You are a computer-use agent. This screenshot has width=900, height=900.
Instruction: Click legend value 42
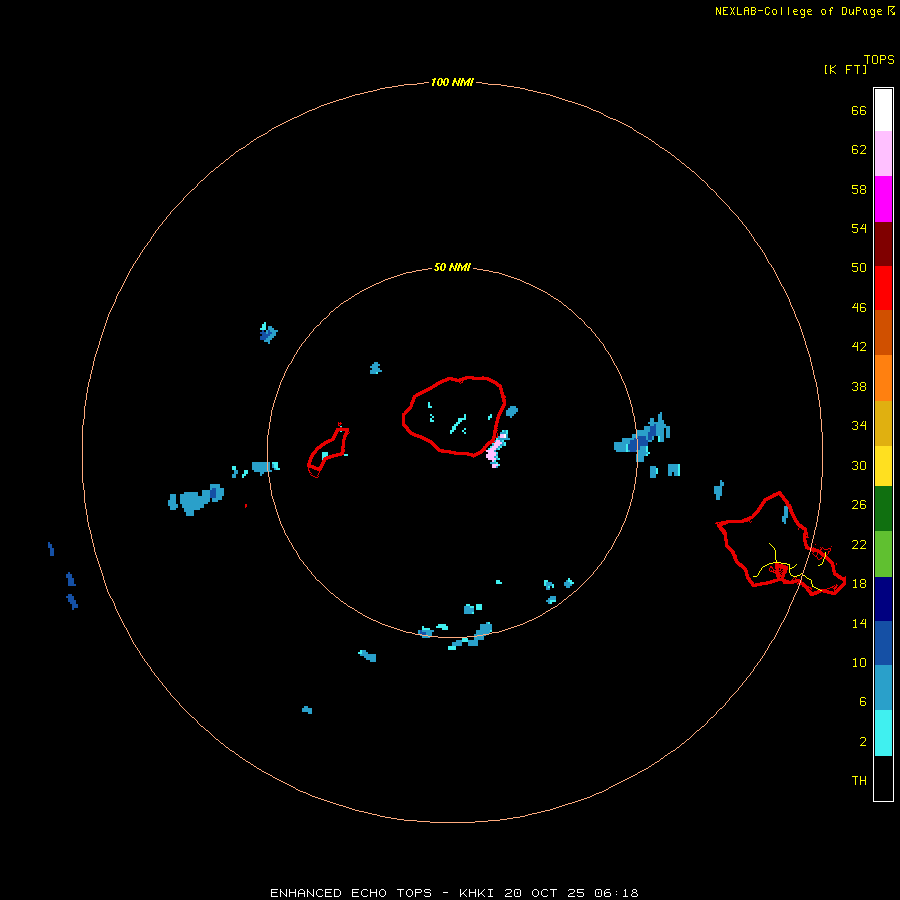(859, 346)
